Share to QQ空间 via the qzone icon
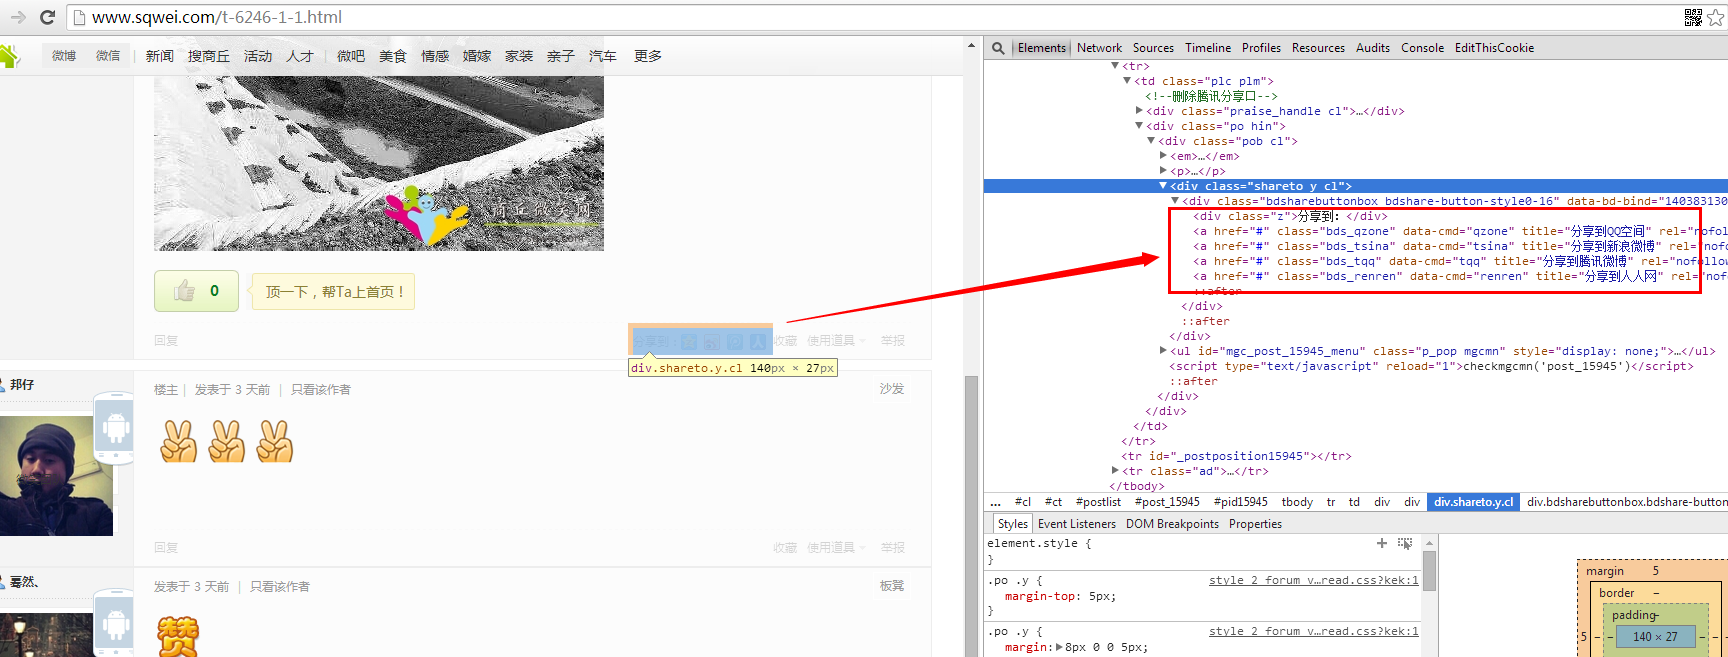Screen dimensions: 1728x657 pyautogui.click(x=689, y=341)
